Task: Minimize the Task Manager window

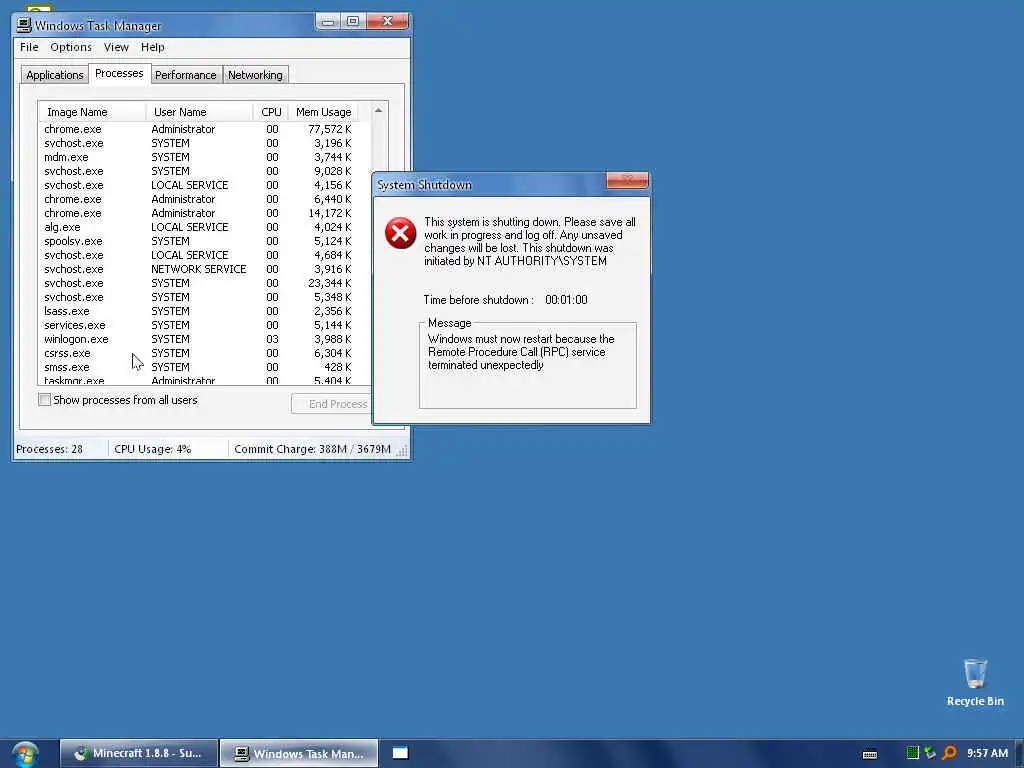Action: [328, 22]
